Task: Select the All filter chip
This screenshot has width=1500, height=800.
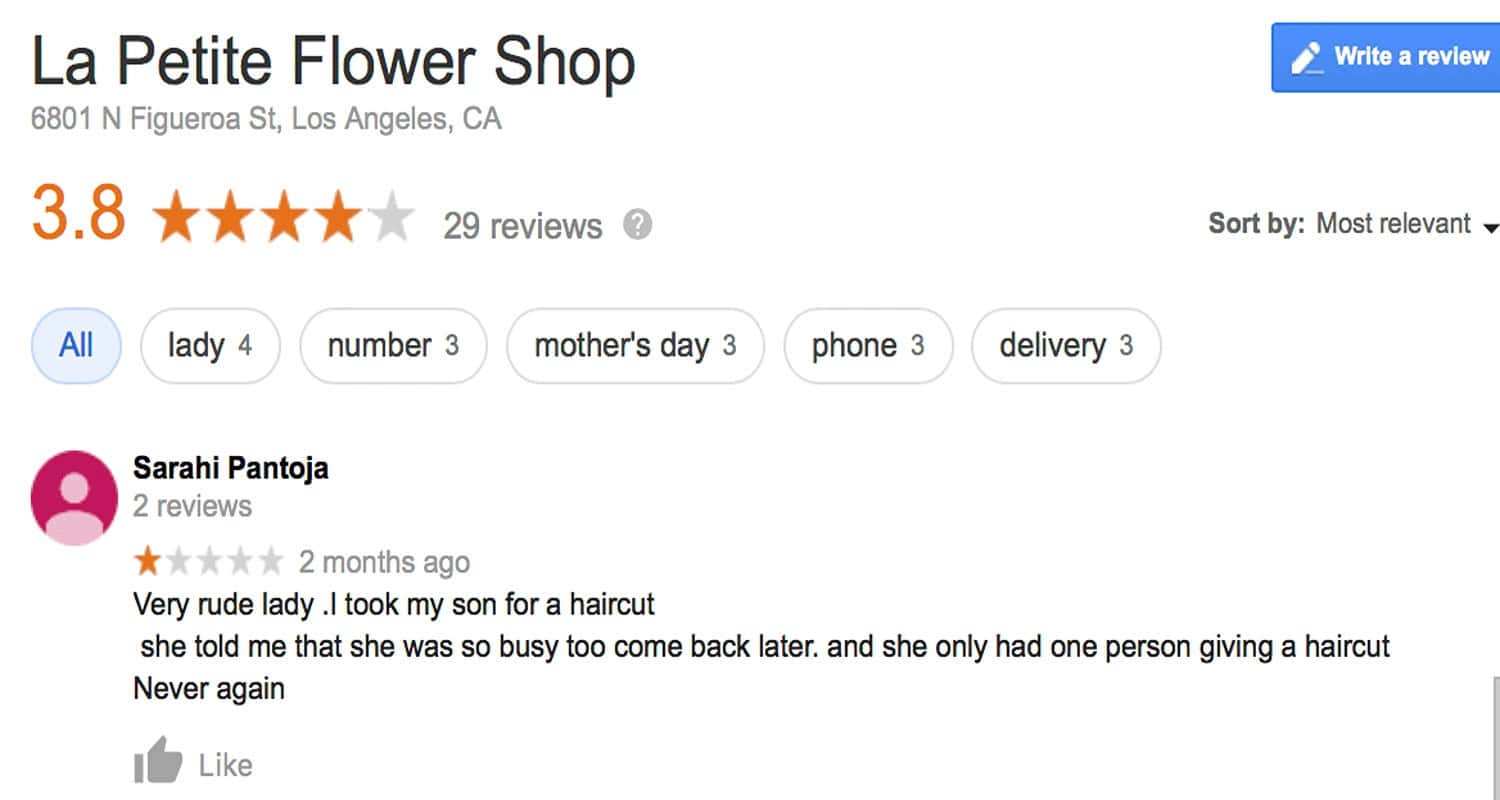Action: tap(76, 346)
